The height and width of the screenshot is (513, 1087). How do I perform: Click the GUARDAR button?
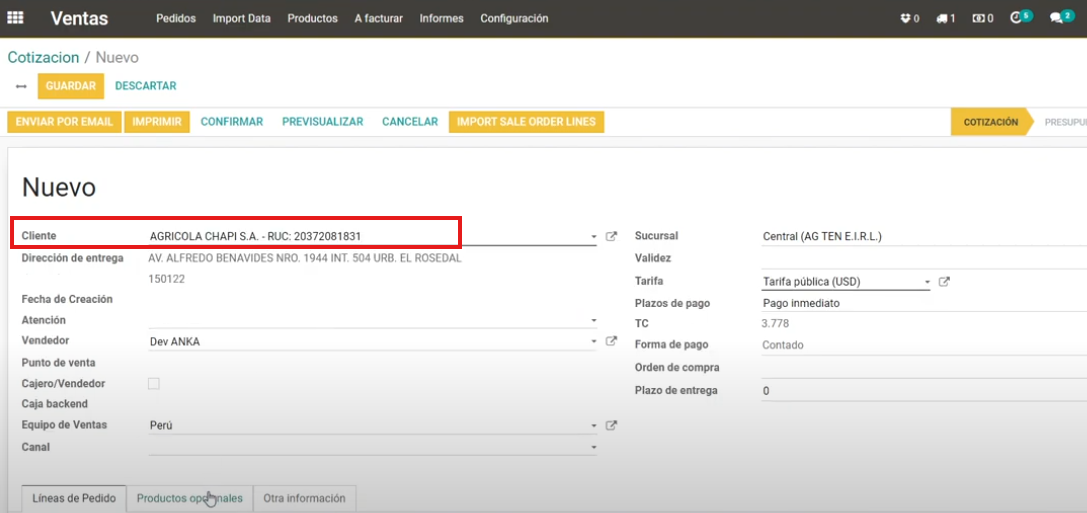pyautogui.click(x=70, y=86)
